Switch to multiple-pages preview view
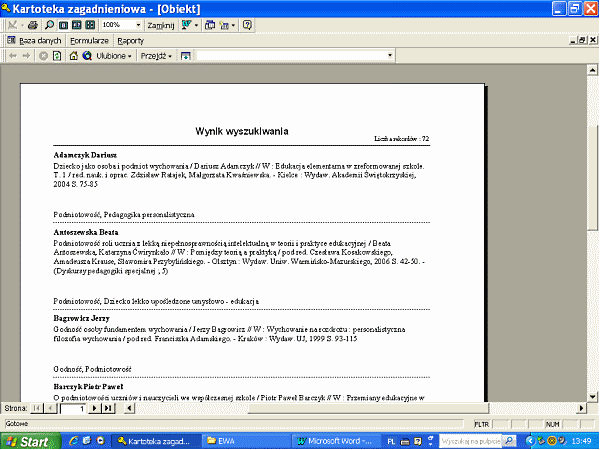Viewport: 600px width, 450px height. click(88, 24)
